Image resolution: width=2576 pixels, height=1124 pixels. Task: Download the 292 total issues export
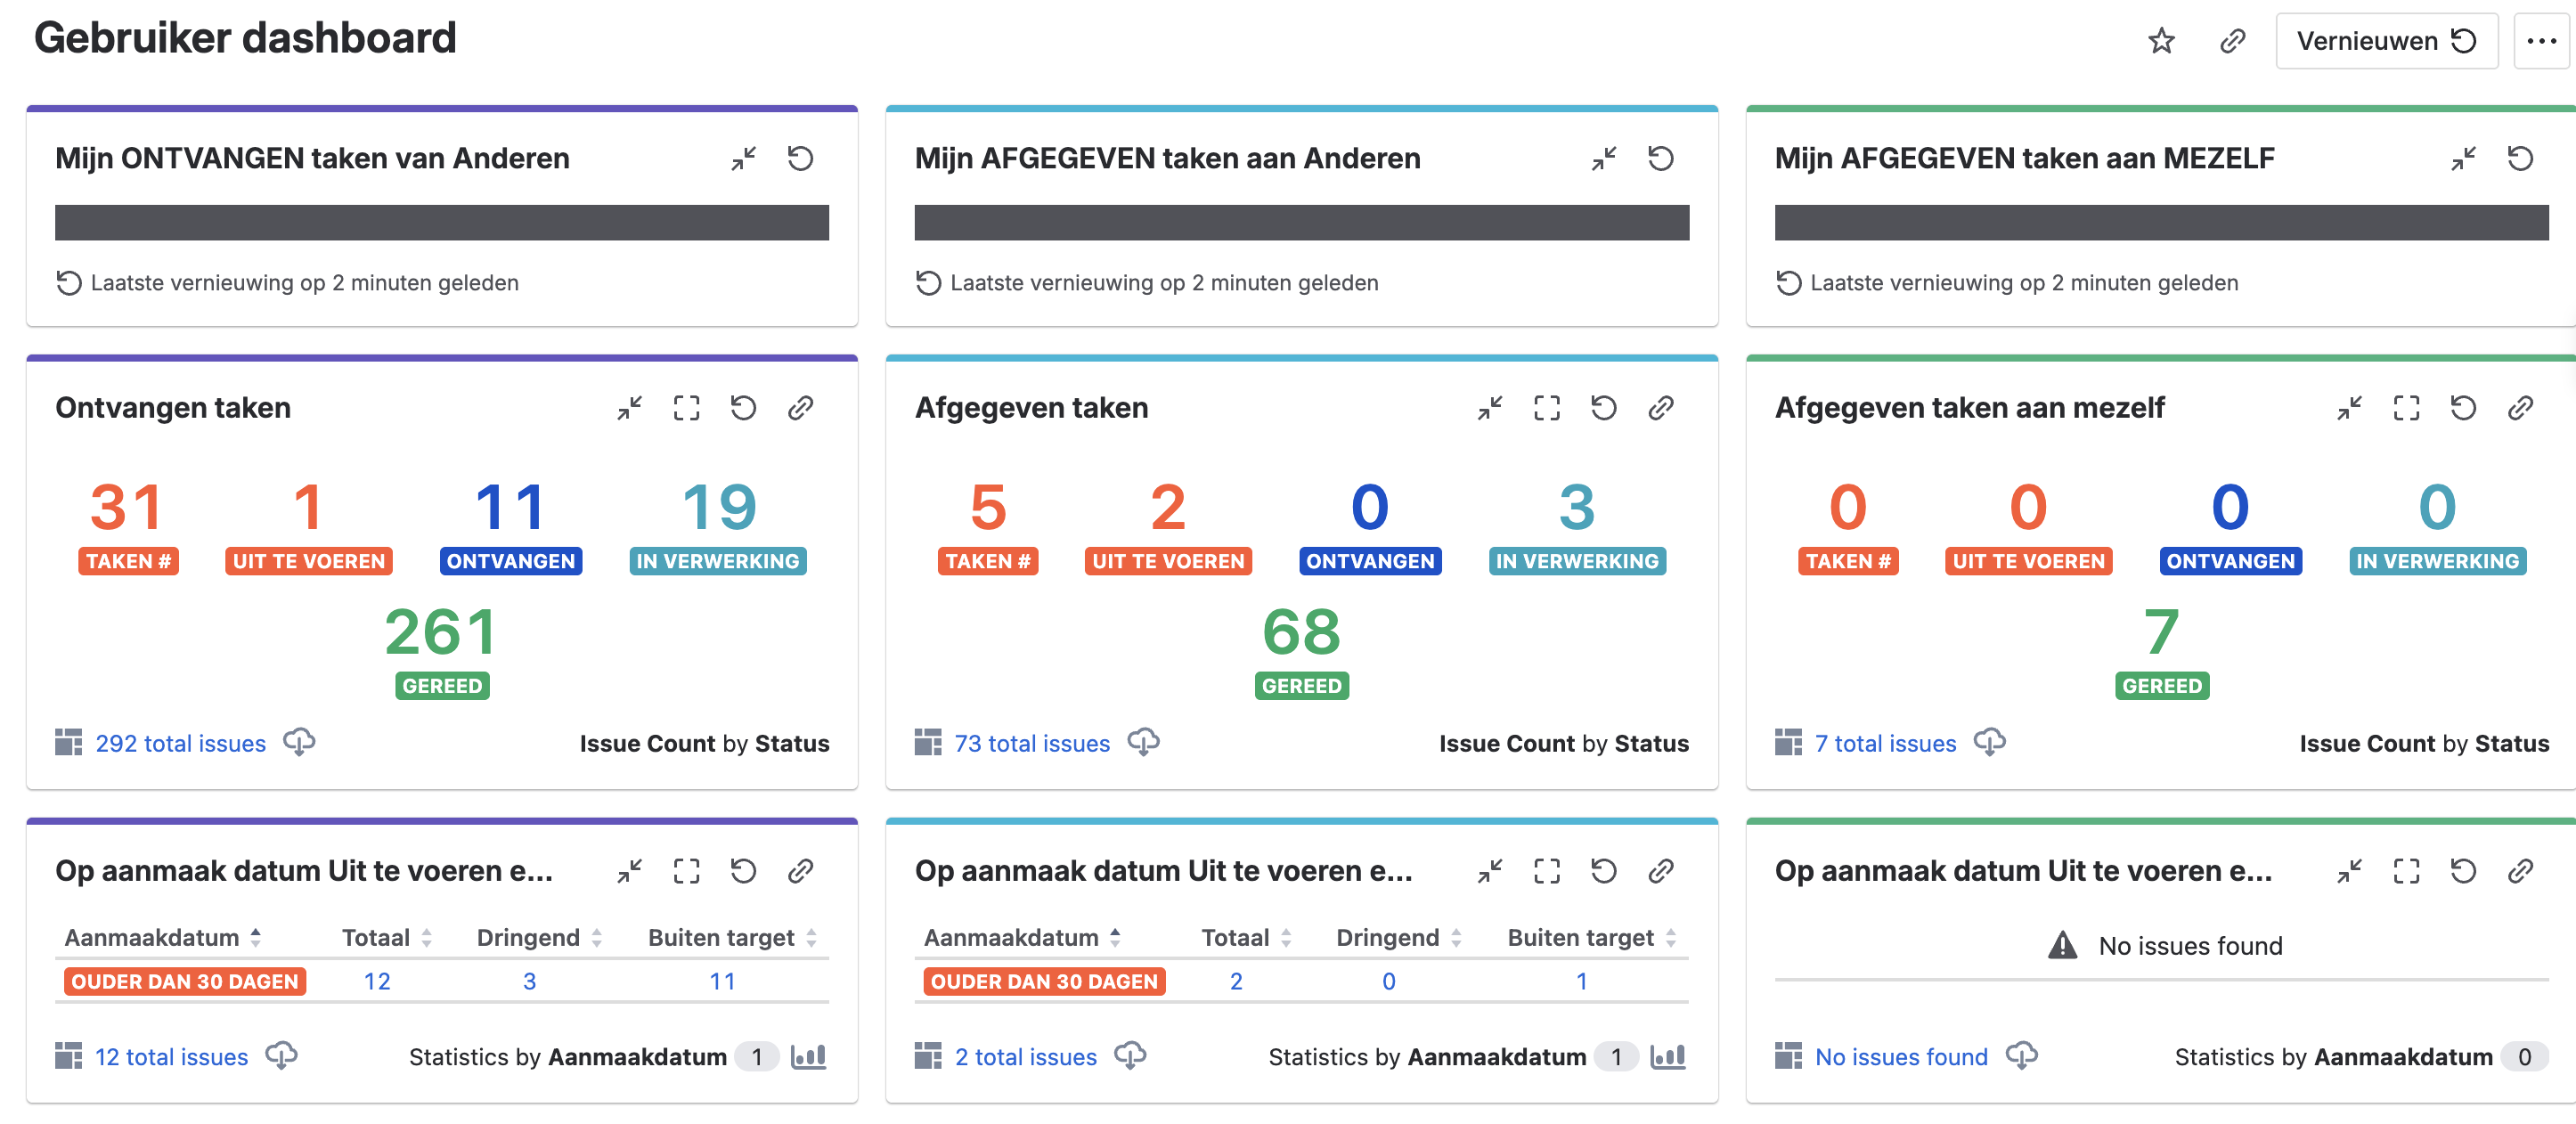point(299,742)
